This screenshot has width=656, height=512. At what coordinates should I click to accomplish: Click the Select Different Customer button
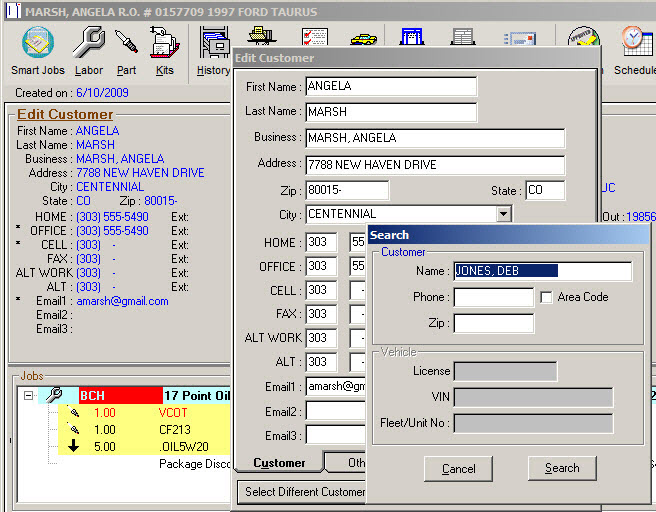click(x=305, y=492)
